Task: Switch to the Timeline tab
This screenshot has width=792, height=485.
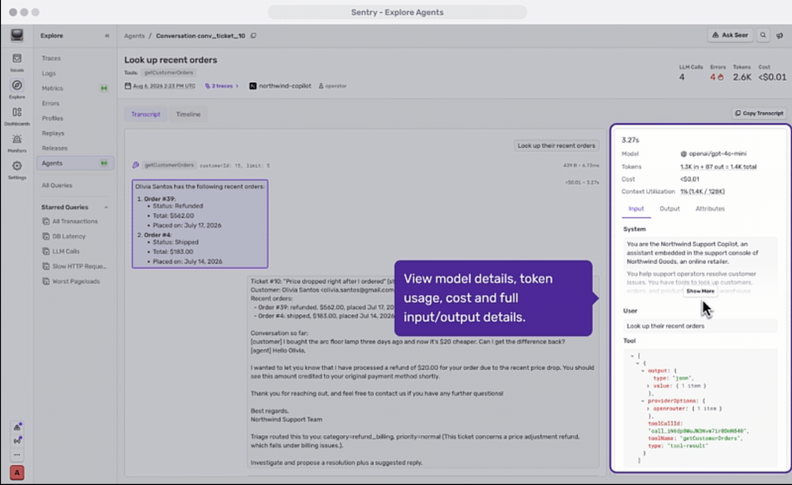Action: point(188,114)
